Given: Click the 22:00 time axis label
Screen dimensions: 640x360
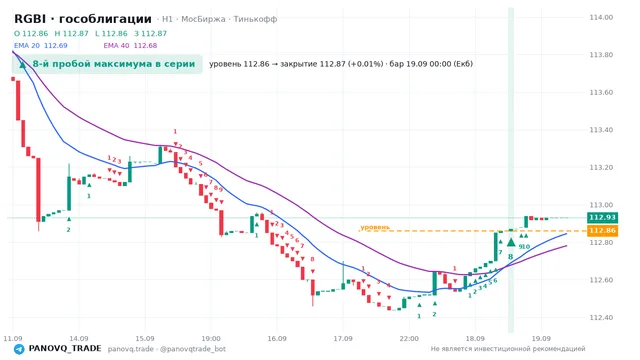Looking at the screenshot, I should (x=409, y=338).
